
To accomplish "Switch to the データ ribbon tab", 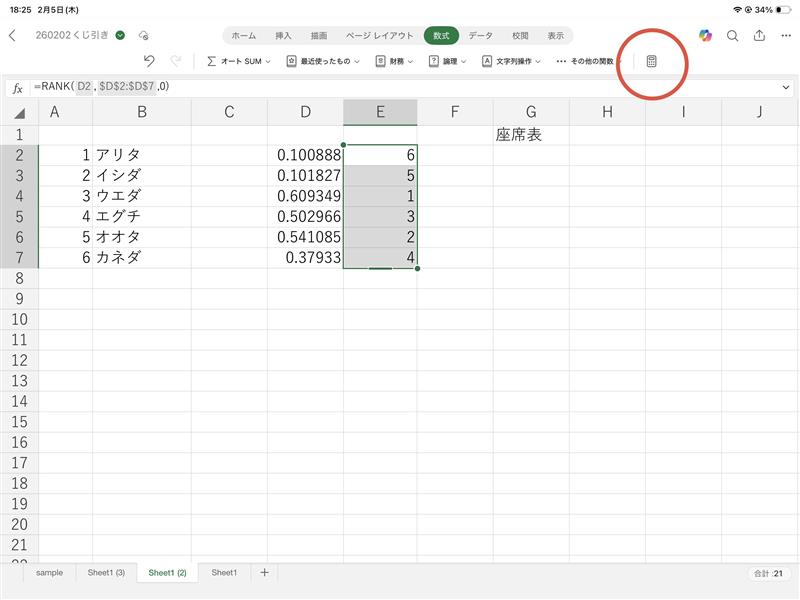I will point(480,35).
